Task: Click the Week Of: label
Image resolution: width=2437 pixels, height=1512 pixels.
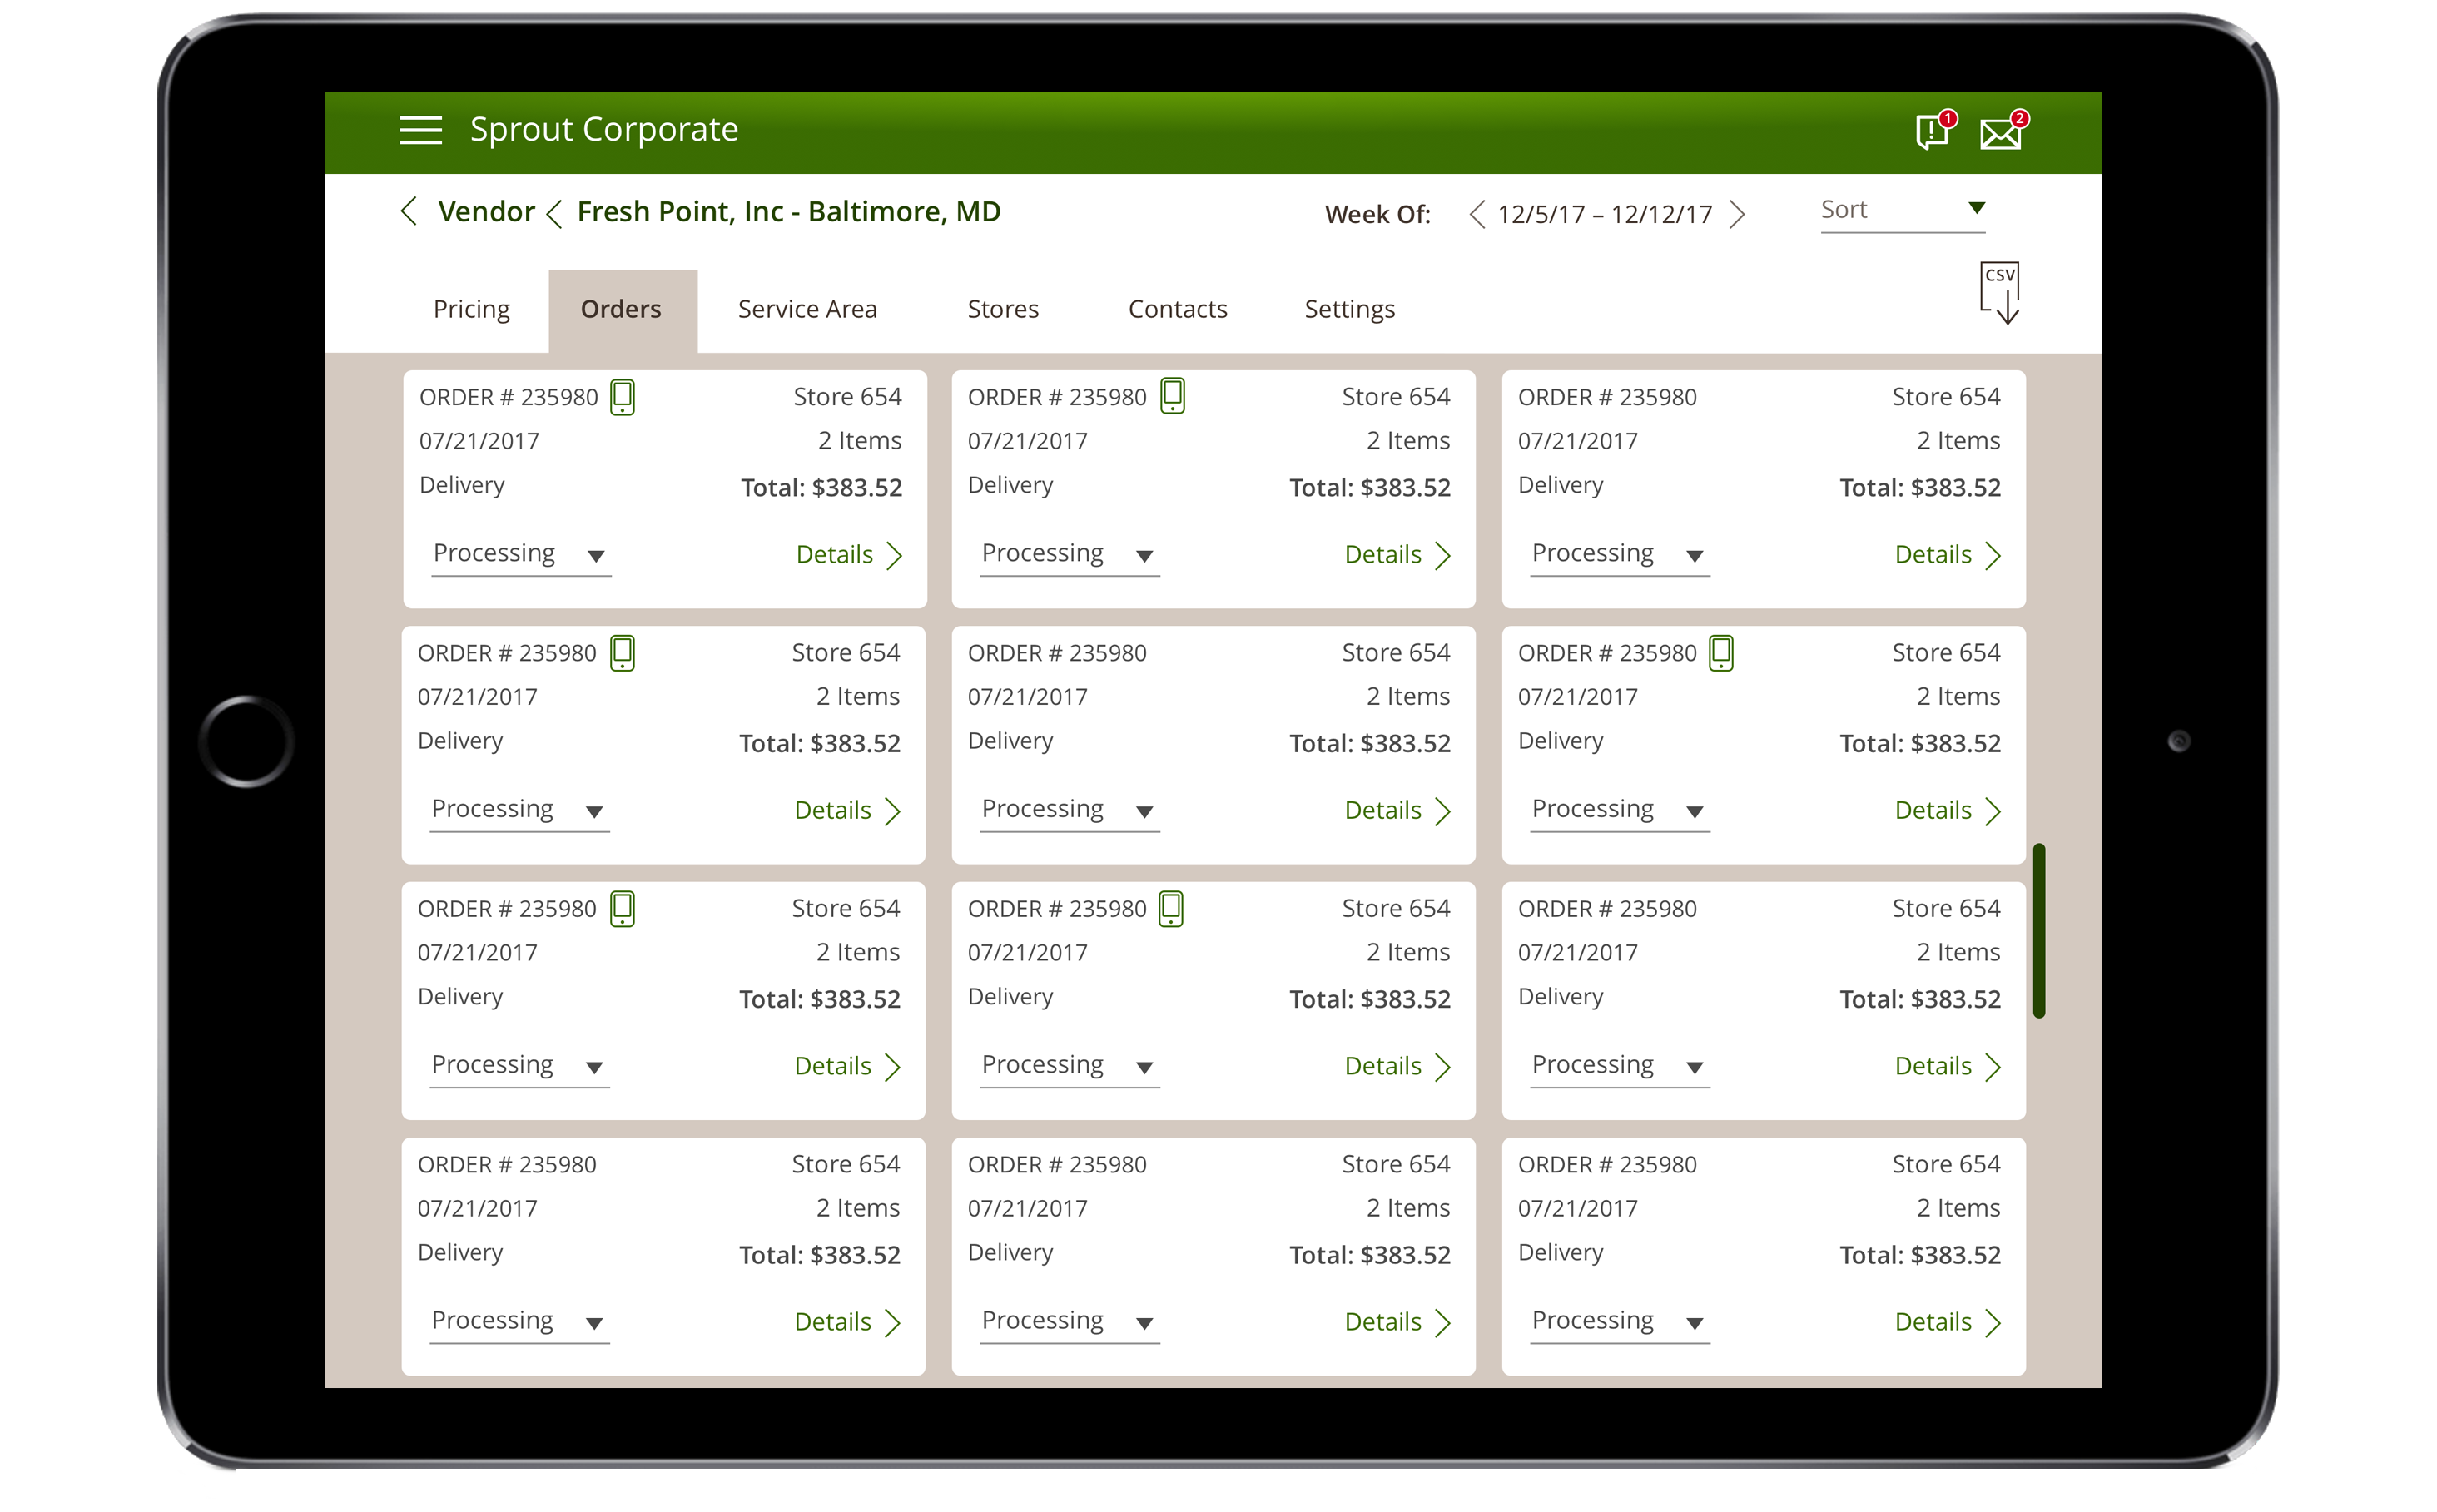Action: [x=1377, y=215]
